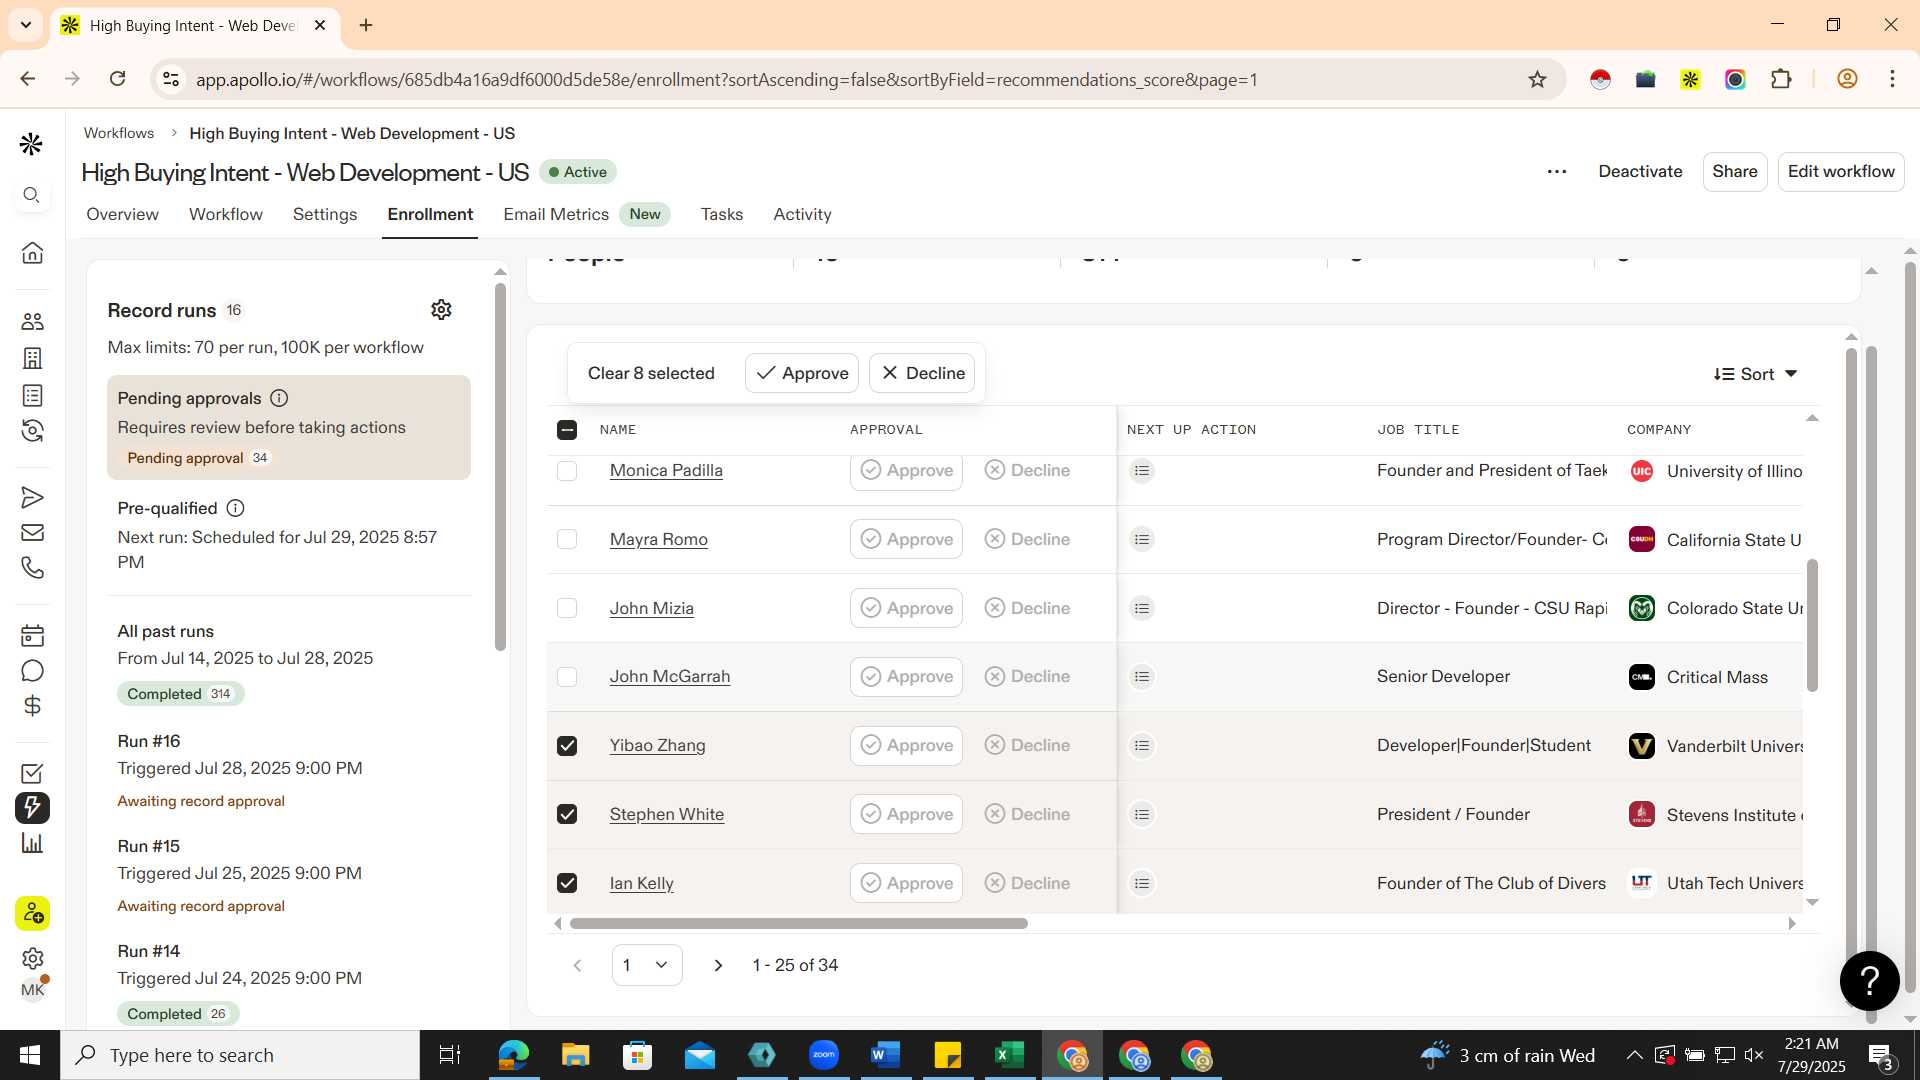Click bulk Approve button

click(802, 373)
